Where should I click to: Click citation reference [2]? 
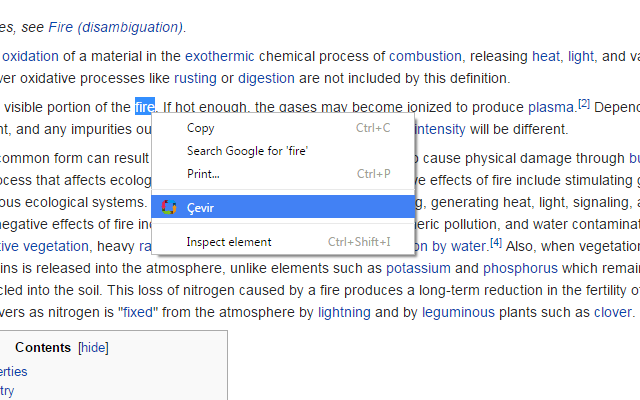coord(584,103)
